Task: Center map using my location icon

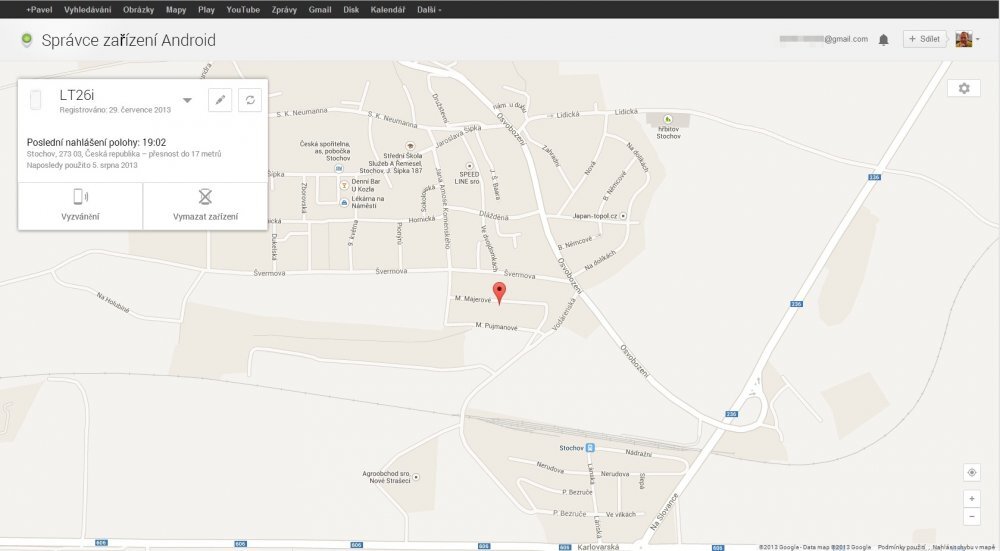Action: (x=971, y=473)
